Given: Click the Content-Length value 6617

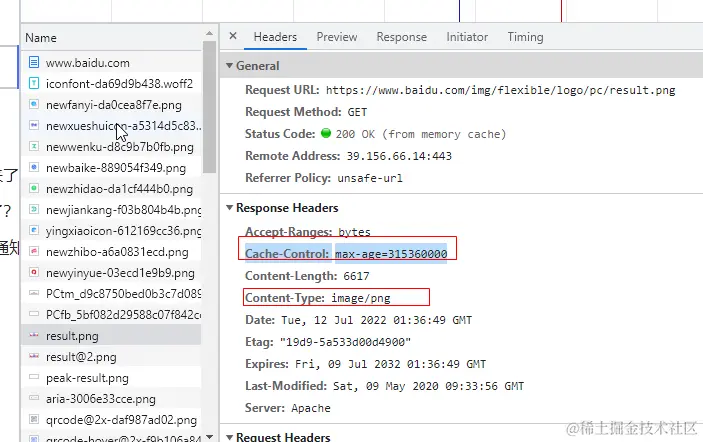Looking at the screenshot, I should (356, 276).
